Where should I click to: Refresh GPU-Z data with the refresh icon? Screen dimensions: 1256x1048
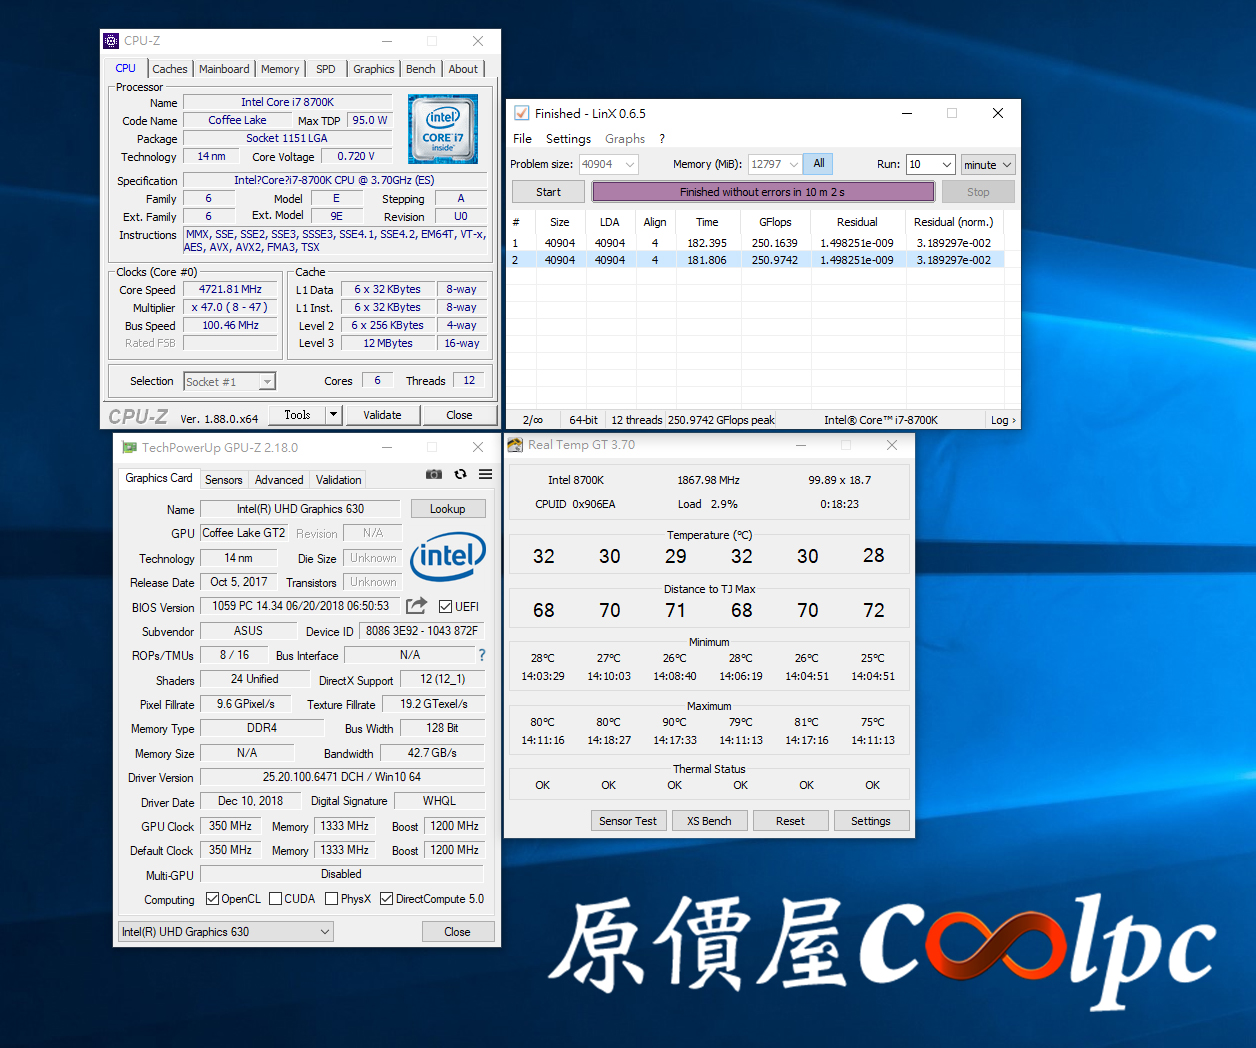(x=460, y=474)
